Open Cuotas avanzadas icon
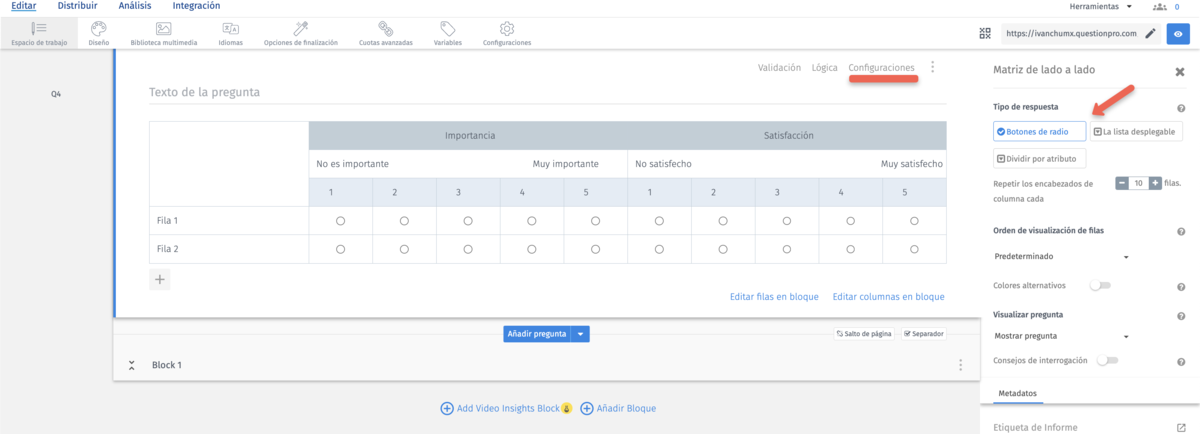The height and width of the screenshot is (434, 1200). coord(385,30)
